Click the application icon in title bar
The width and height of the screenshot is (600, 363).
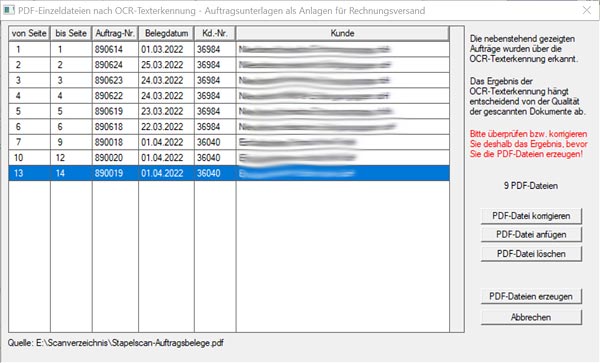tap(9, 10)
